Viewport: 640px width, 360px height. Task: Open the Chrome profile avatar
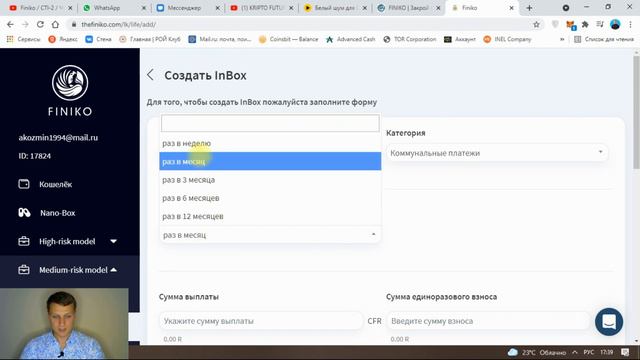pos(615,24)
